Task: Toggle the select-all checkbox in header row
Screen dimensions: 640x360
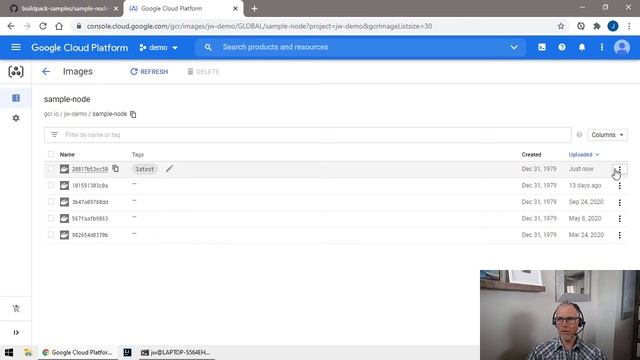Action: [51, 154]
